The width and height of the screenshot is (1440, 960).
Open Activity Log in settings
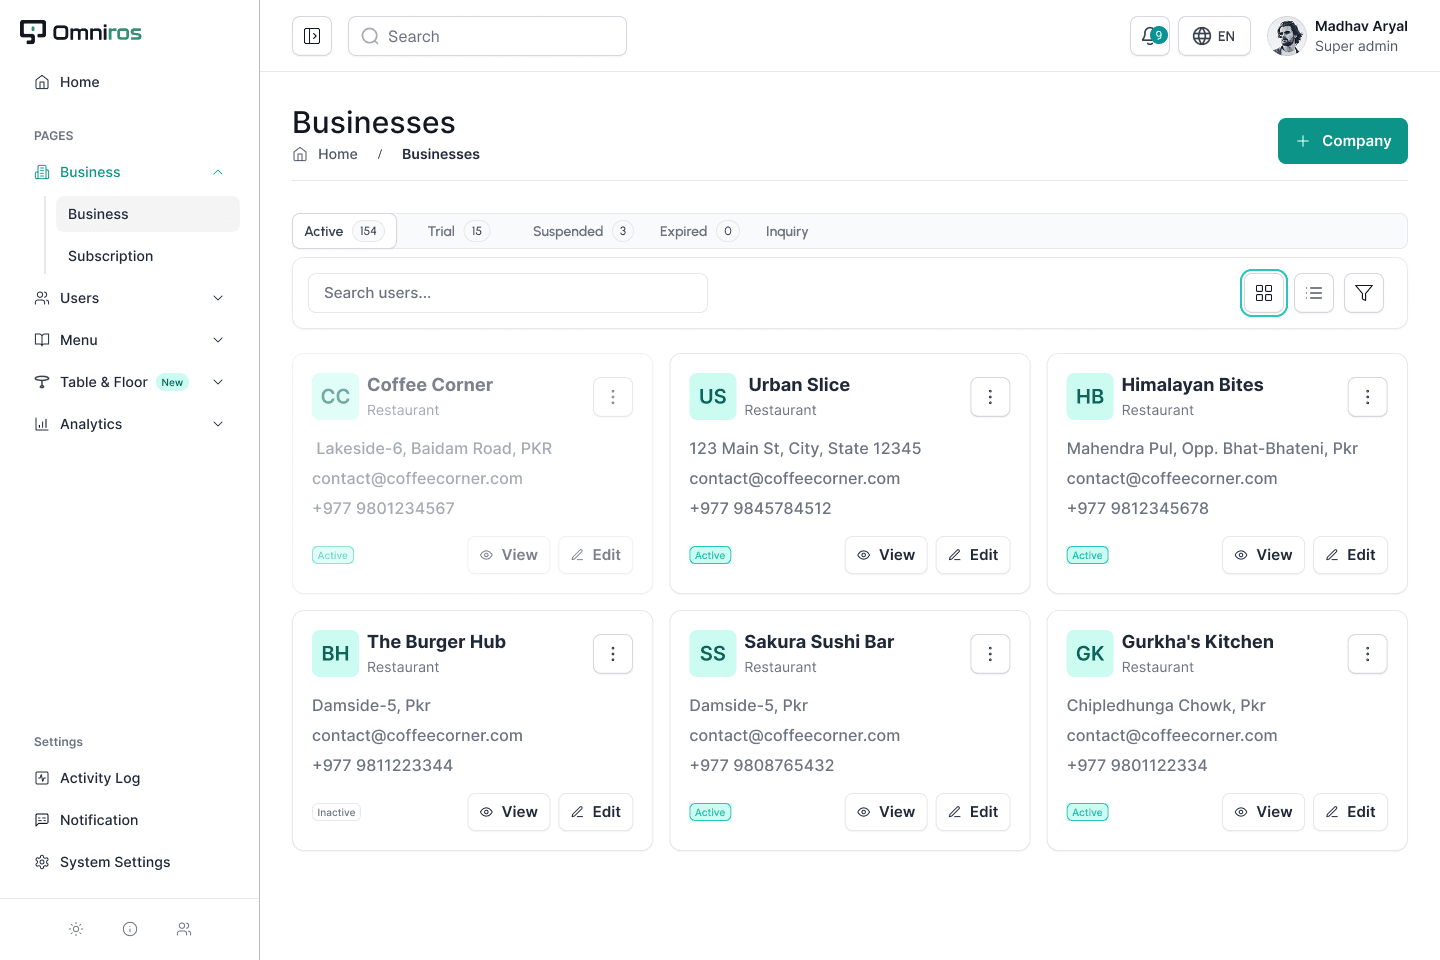130,778
